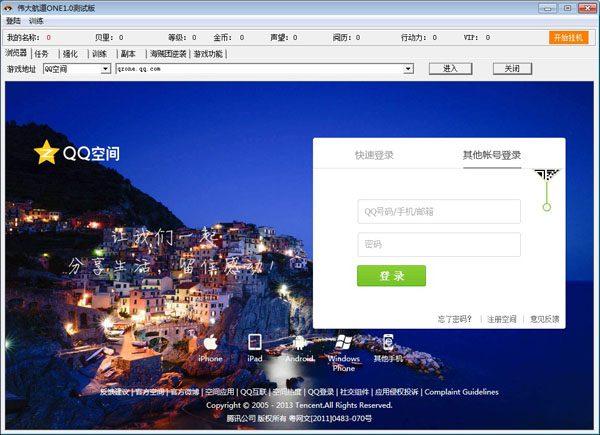Click the 关闭 button next to 进入
The width and height of the screenshot is (600, 435).
[512, 68]
